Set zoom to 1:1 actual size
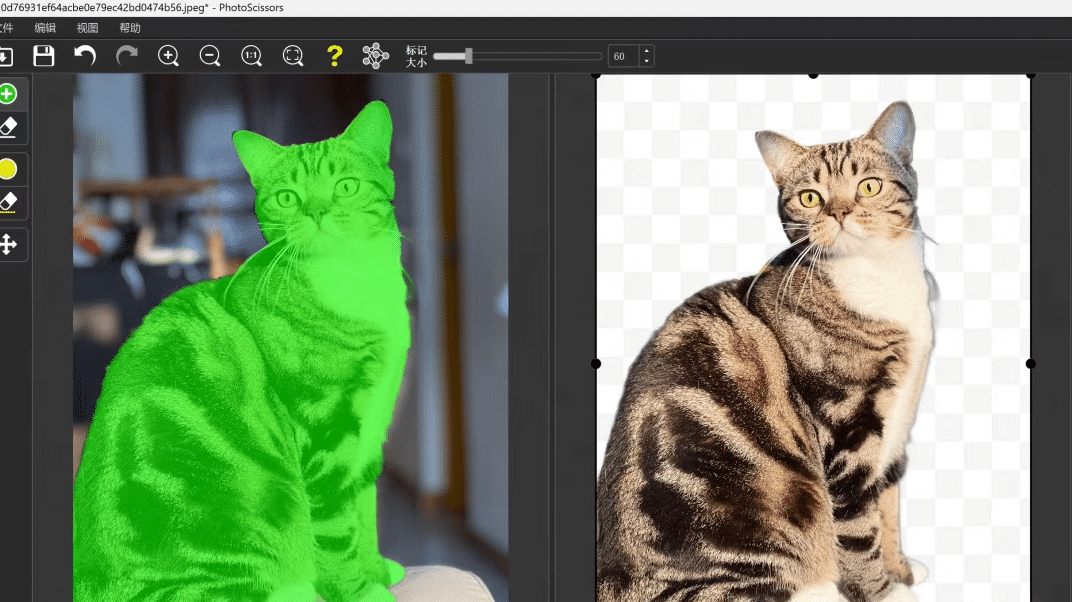Viewport: 1072px width, 602px height. click(x=252, y=56)
